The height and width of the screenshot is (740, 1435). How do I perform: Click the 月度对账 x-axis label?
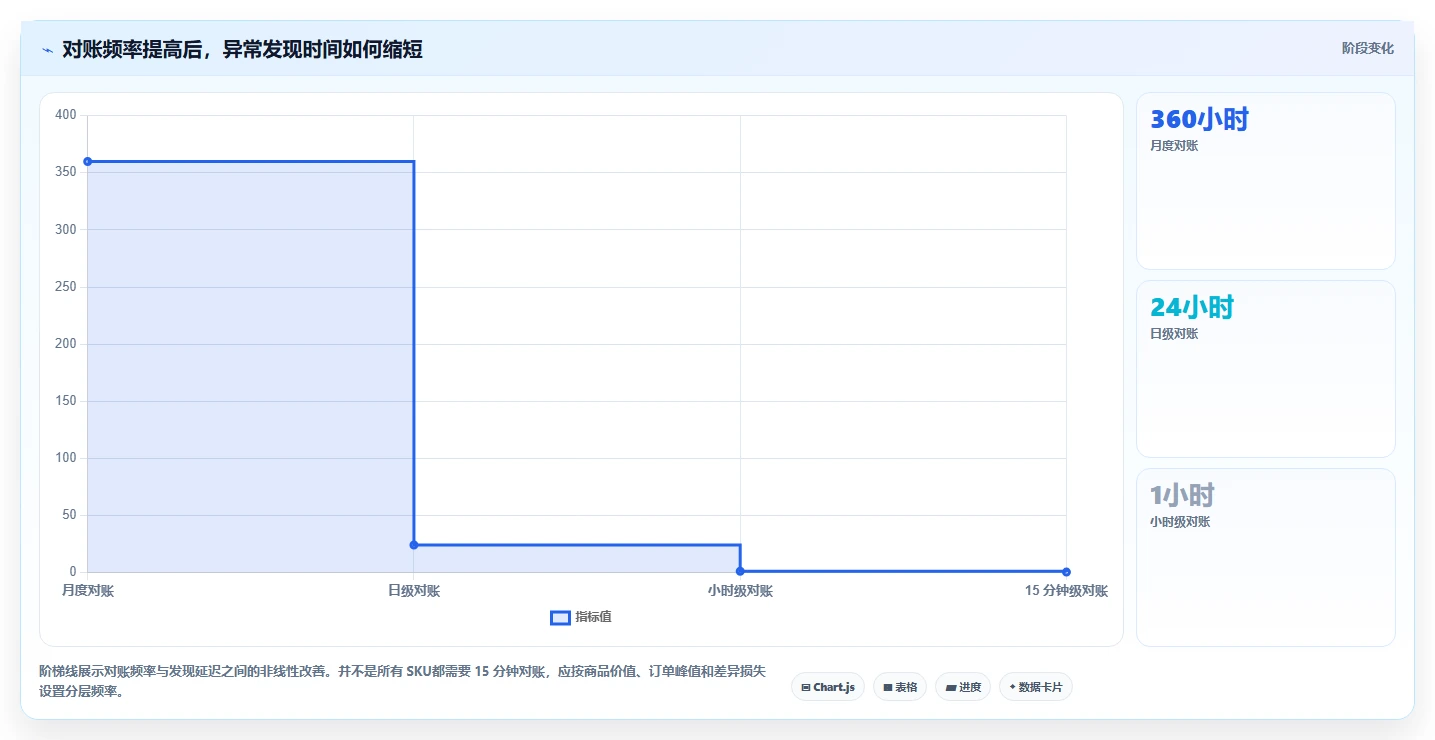88,591
